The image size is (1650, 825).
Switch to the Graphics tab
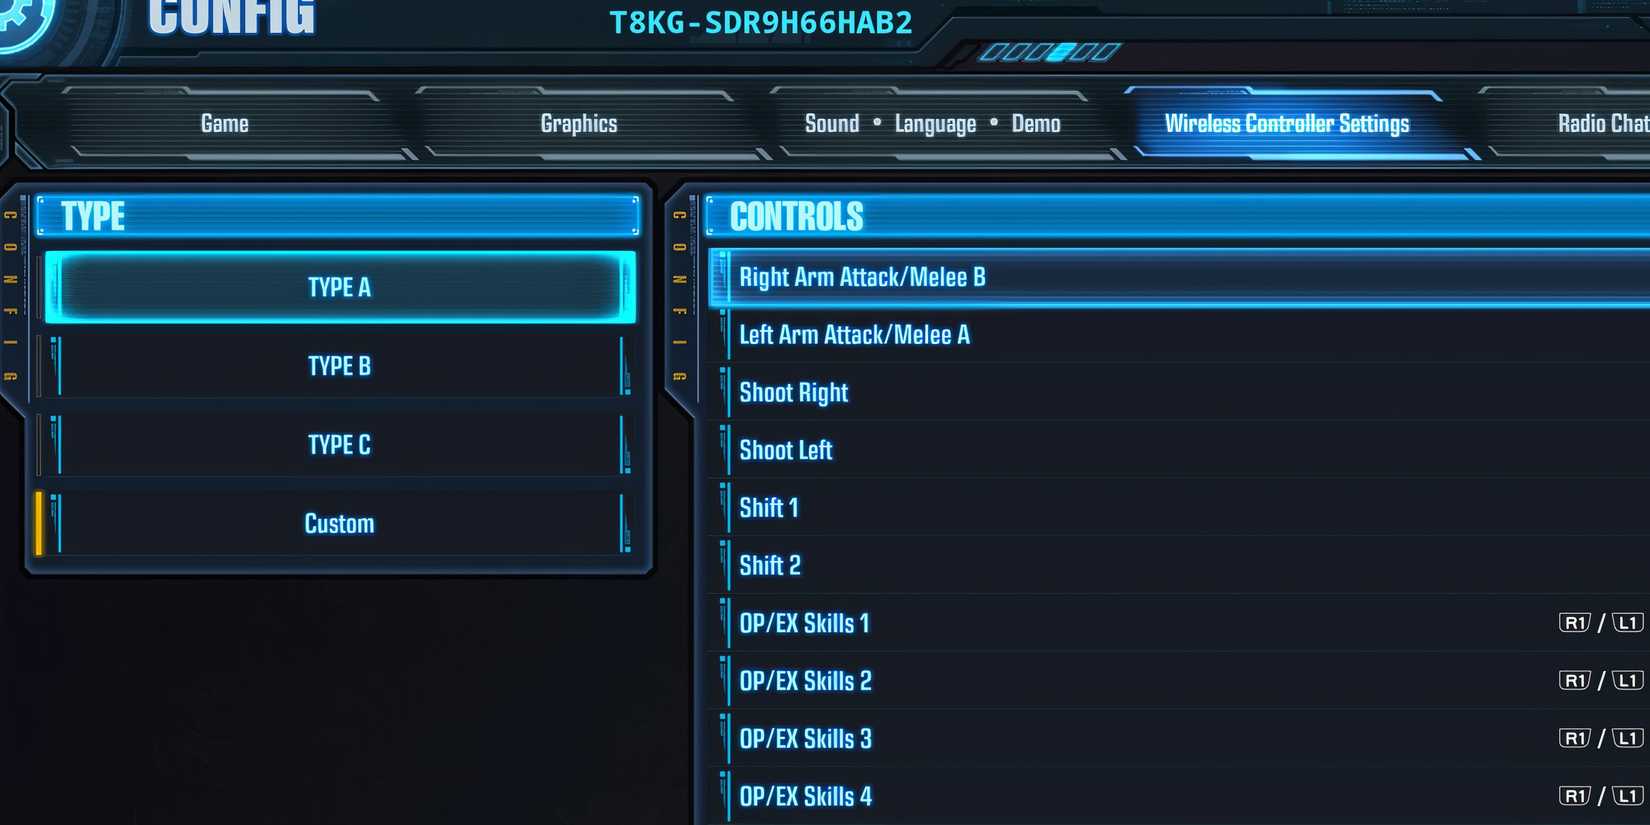(579, 124)
